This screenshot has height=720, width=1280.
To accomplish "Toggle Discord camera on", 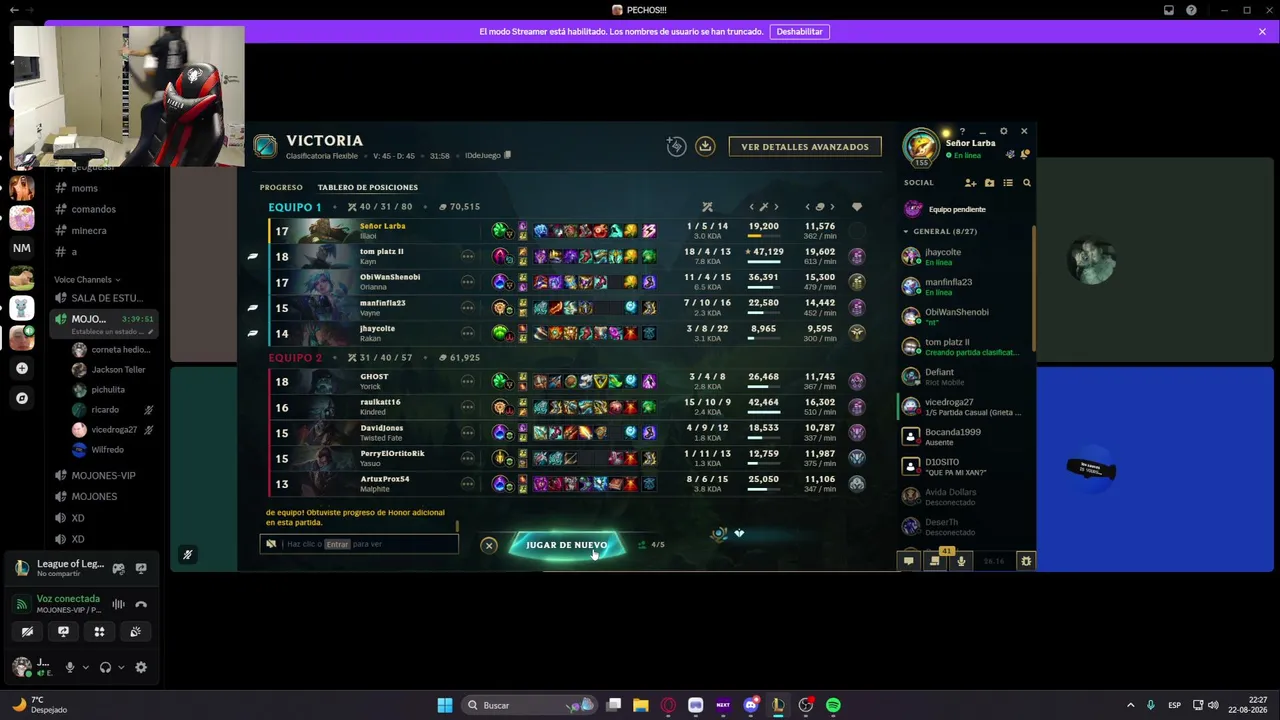I will 27,632.
